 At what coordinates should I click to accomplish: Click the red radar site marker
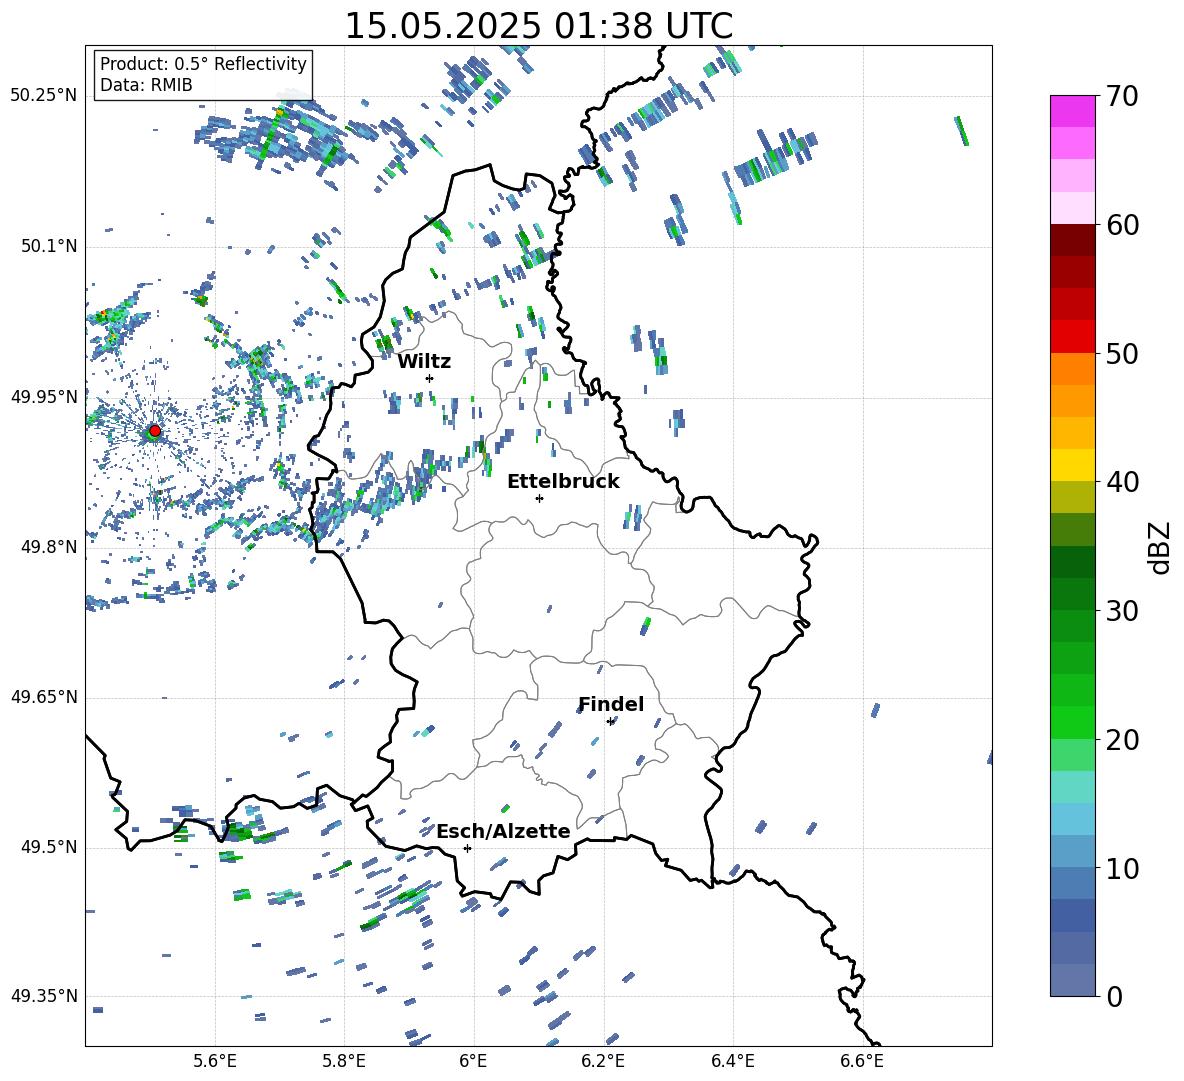point(155,431)
